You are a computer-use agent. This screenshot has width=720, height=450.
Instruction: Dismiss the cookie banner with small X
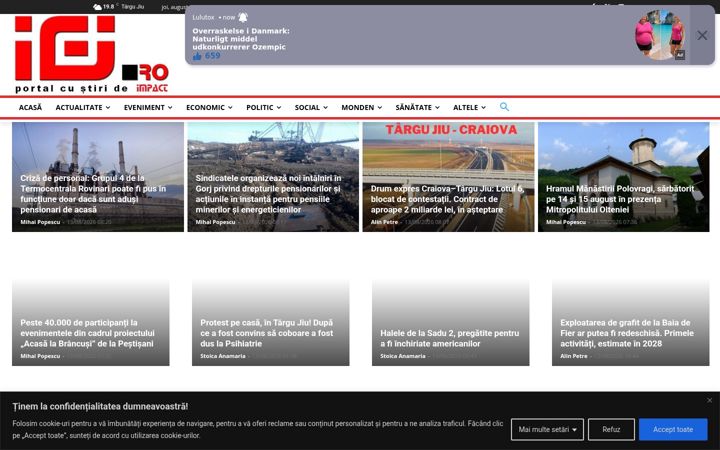709,400
